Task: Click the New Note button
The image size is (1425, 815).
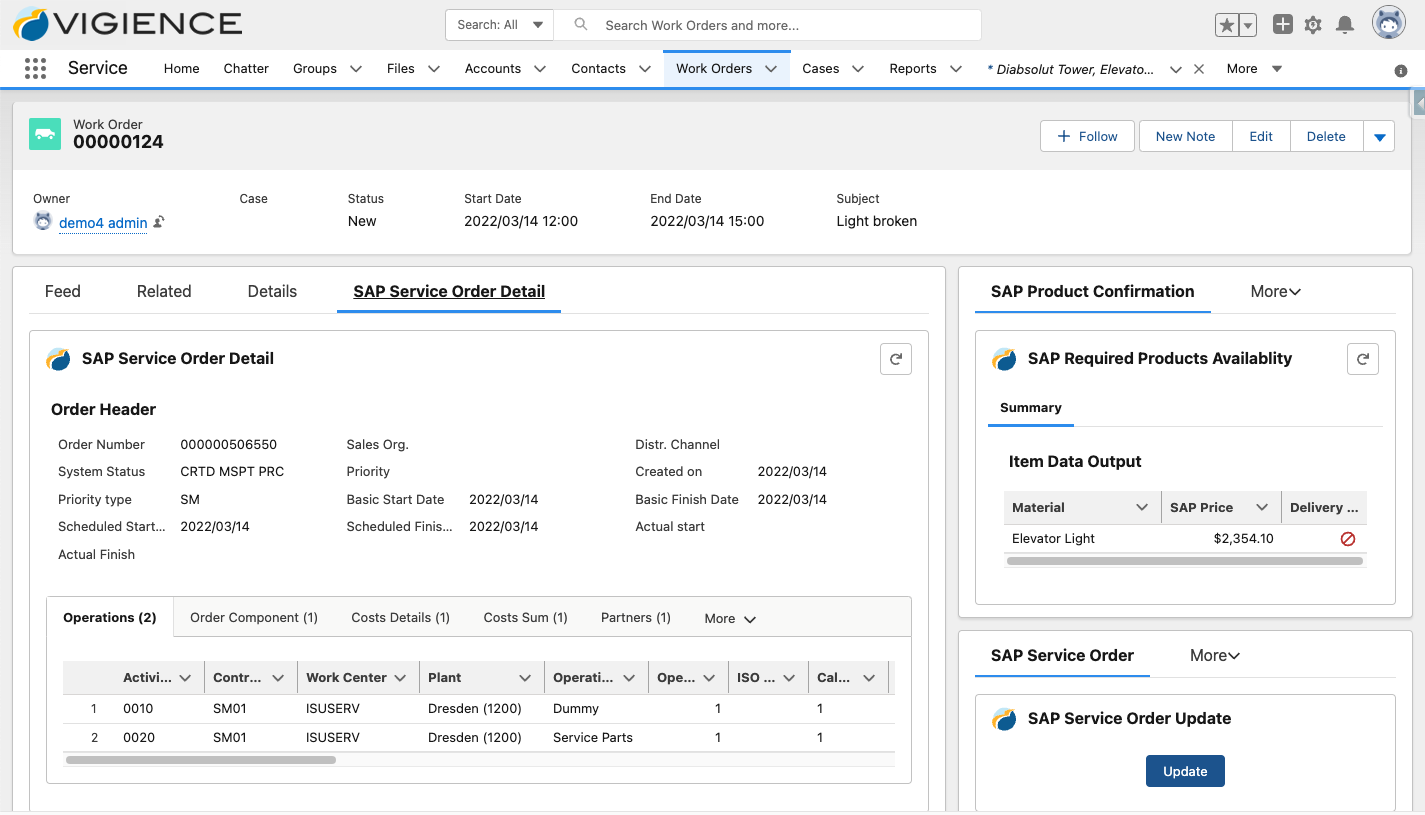Action: point(1186,137)
